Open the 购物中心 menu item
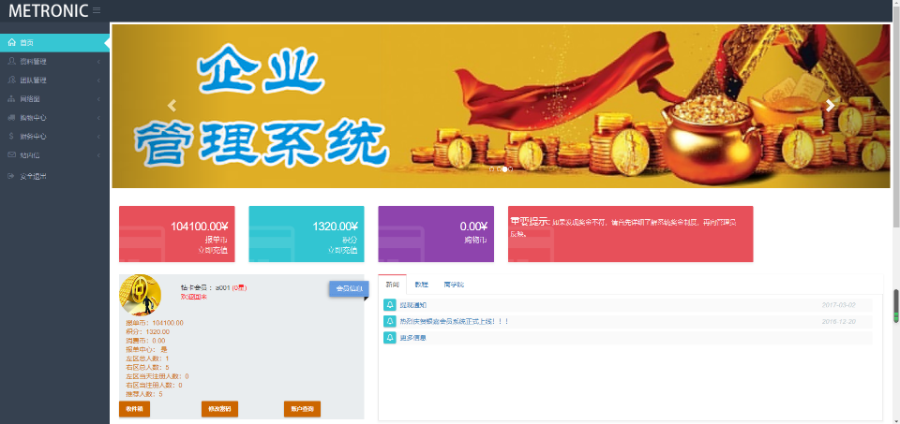The height and width of the screenshot is (424, 900). 55,118
